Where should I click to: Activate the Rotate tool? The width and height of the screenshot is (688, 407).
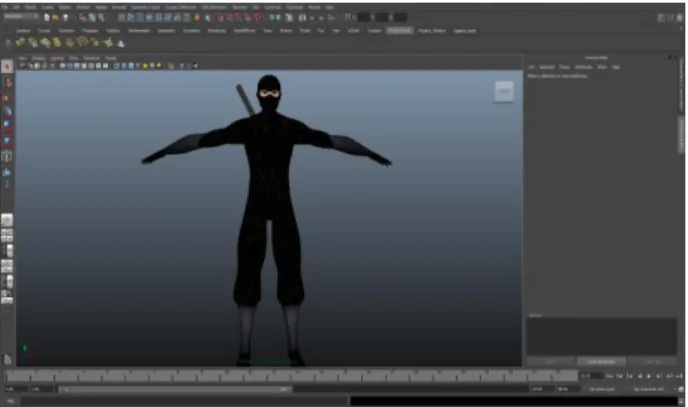pos(7,126)
